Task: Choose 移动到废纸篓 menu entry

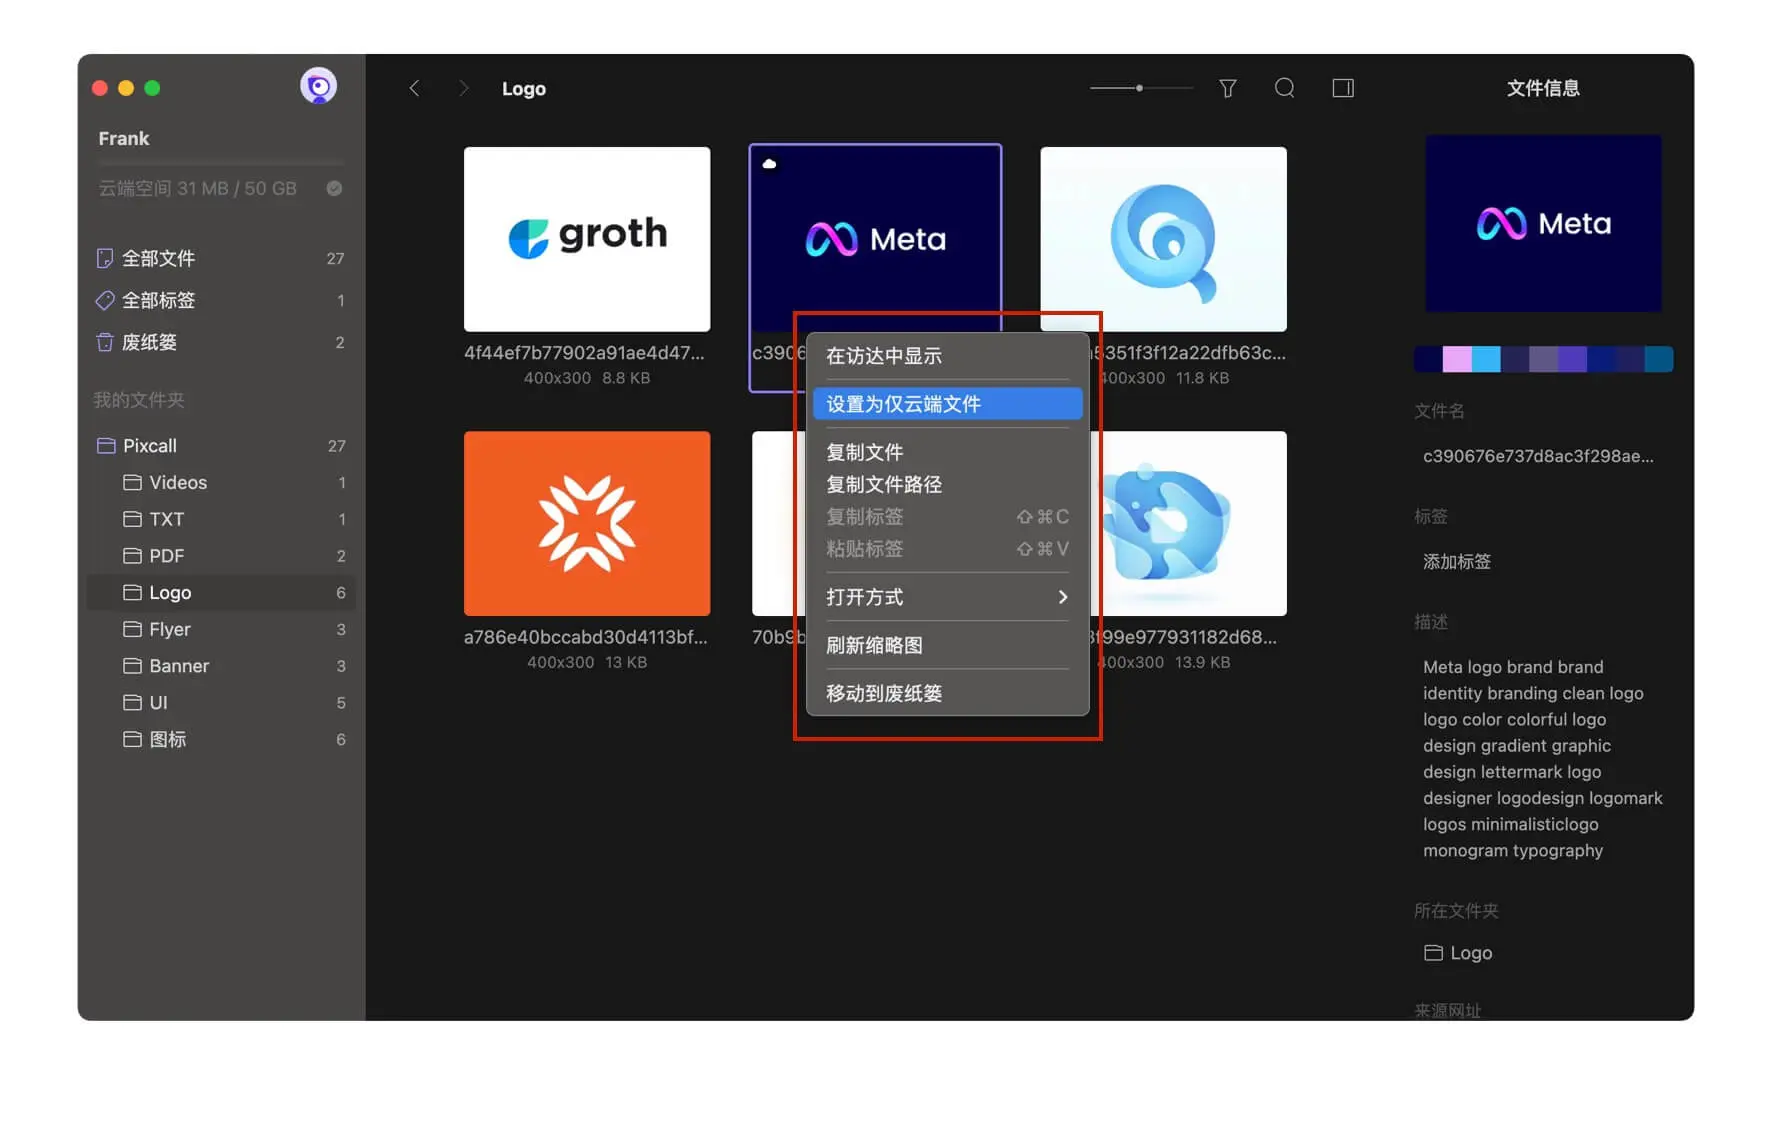Action: (x=947, y=693)
